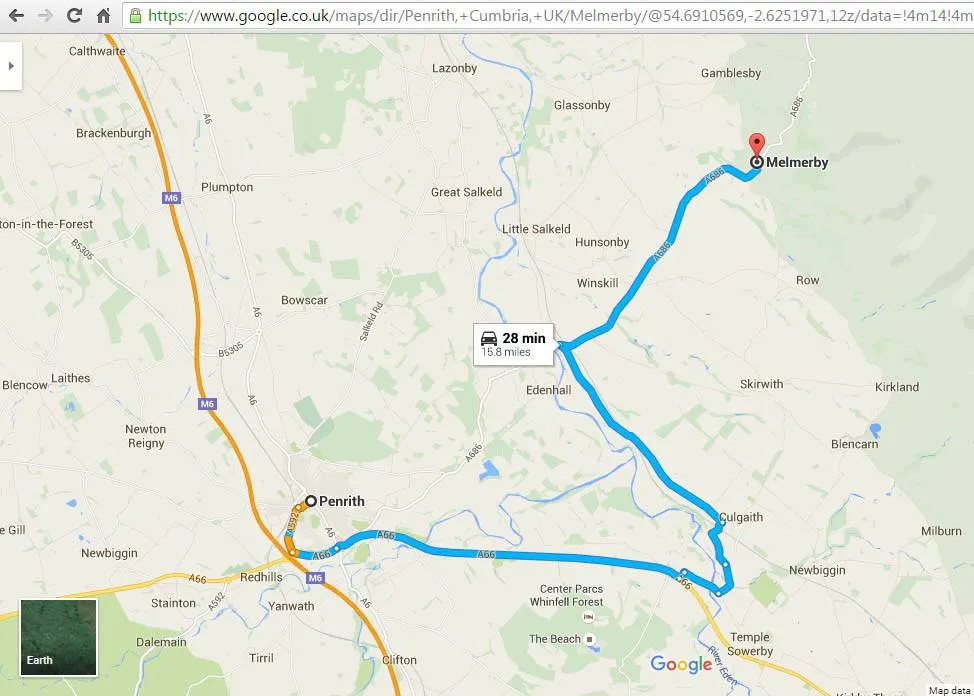Click the Google logo on map
974x696 pixels.
point(681,664)
